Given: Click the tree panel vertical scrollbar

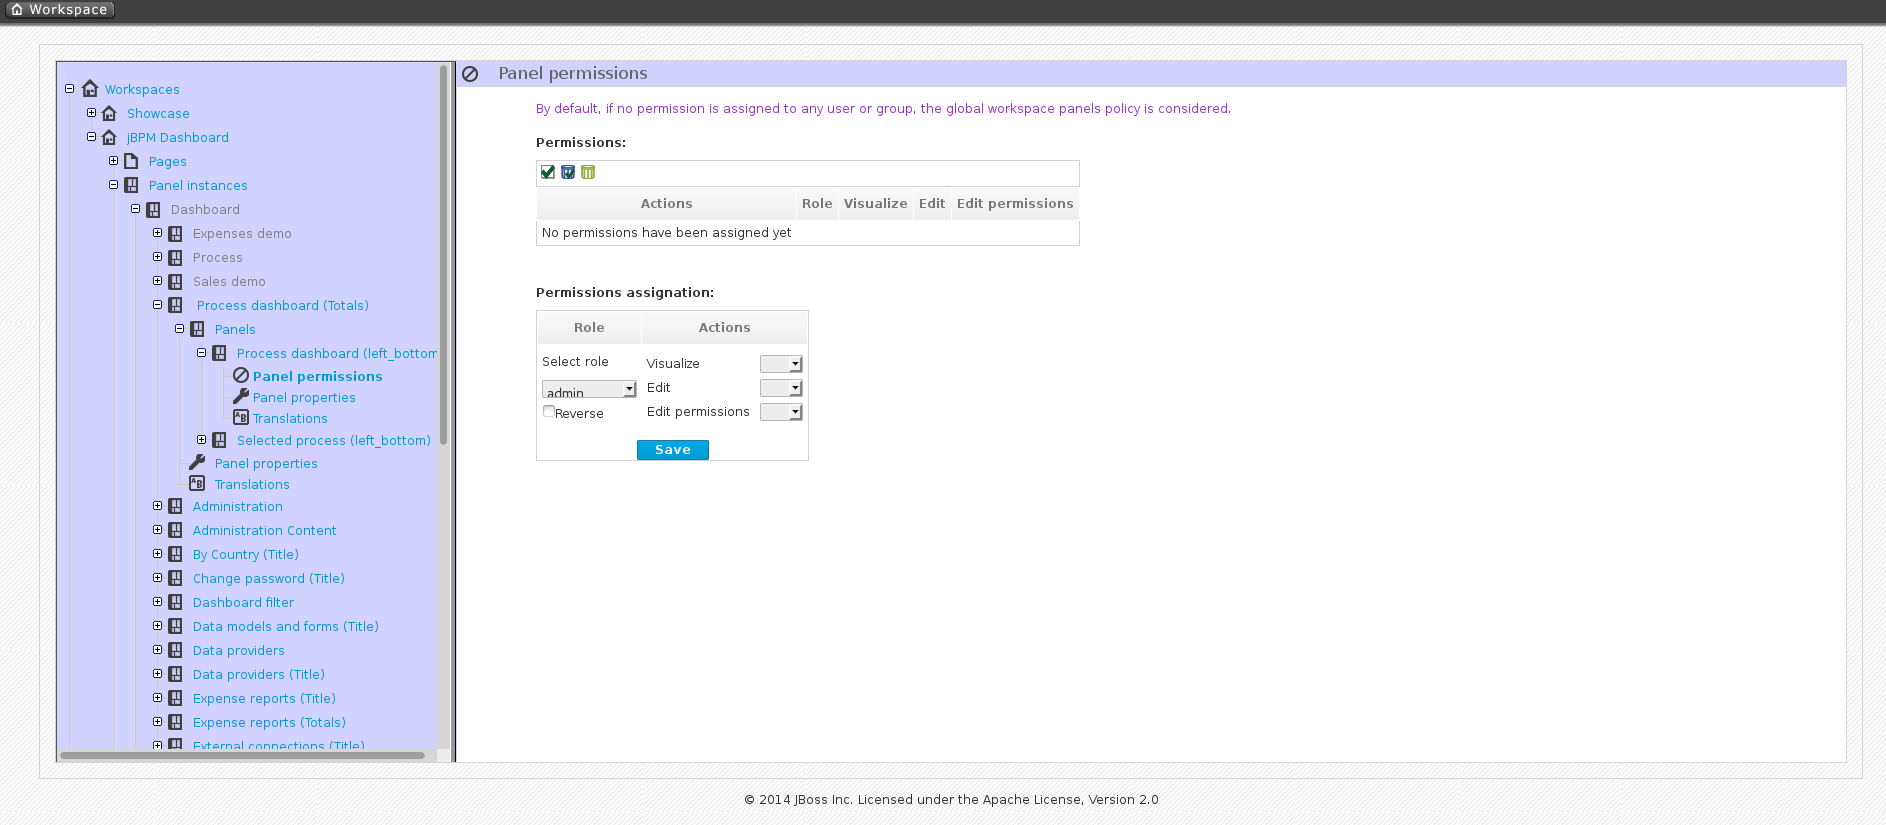Looking at the screenshot, I should pyautogui.click(x=443, y=255).
